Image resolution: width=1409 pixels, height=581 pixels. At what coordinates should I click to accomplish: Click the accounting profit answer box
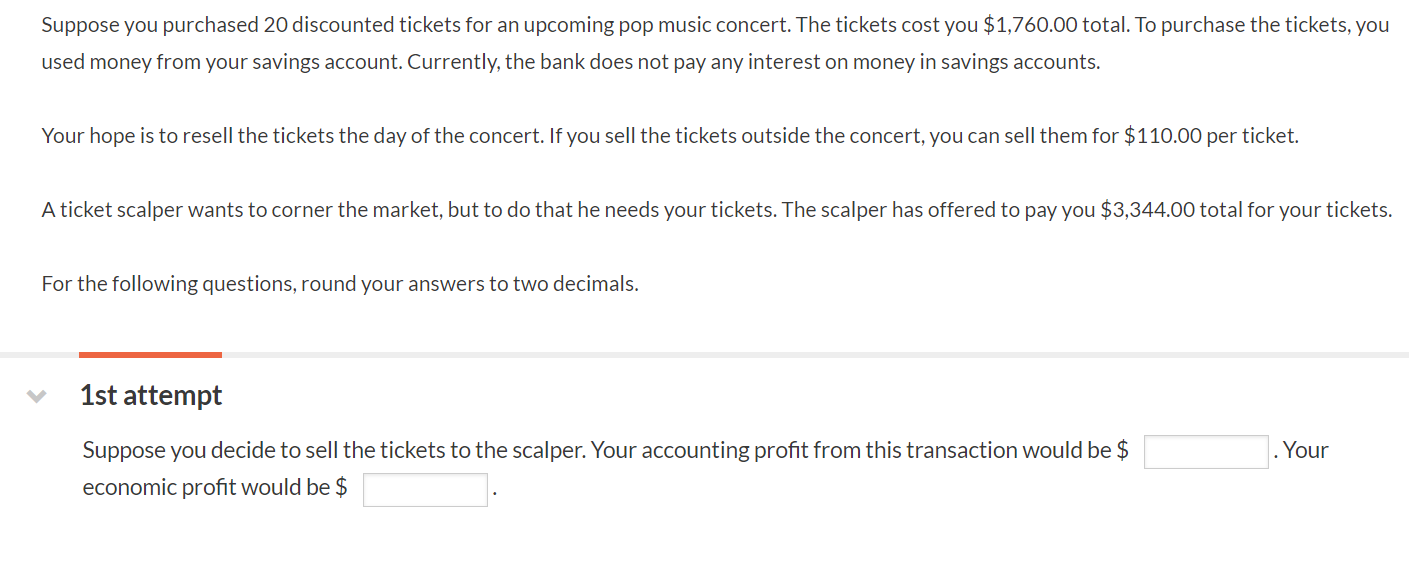[x=1206, y=452]
